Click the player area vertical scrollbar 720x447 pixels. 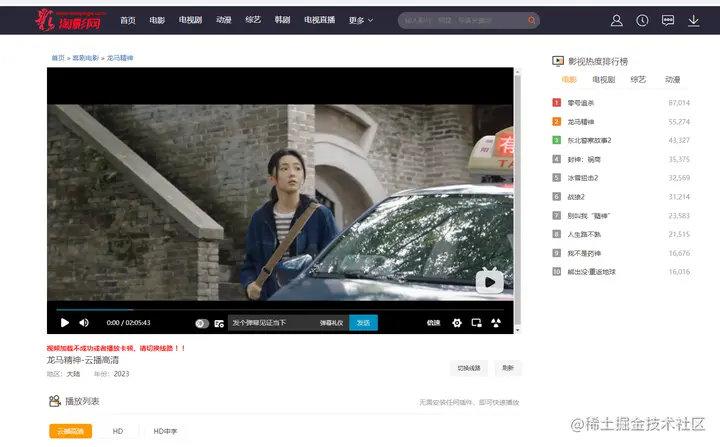click(518, 200)
